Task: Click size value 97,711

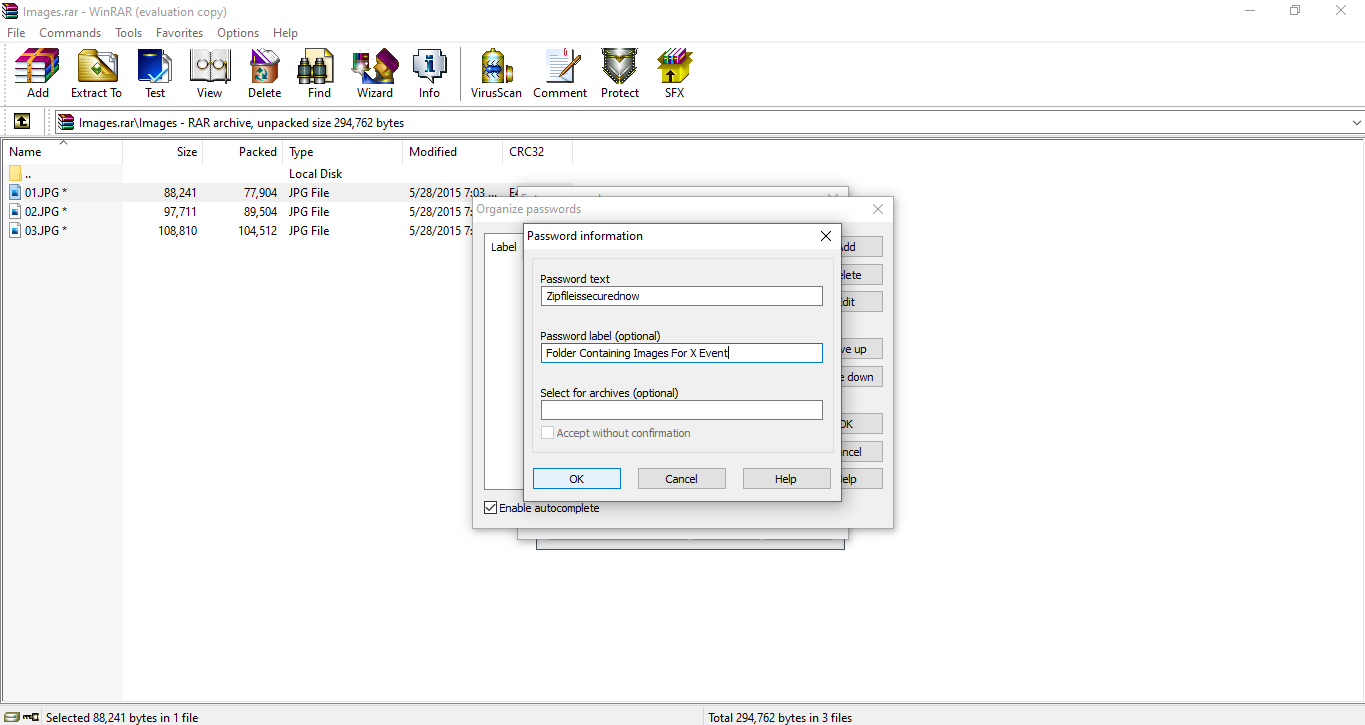Action: point(180,211)
